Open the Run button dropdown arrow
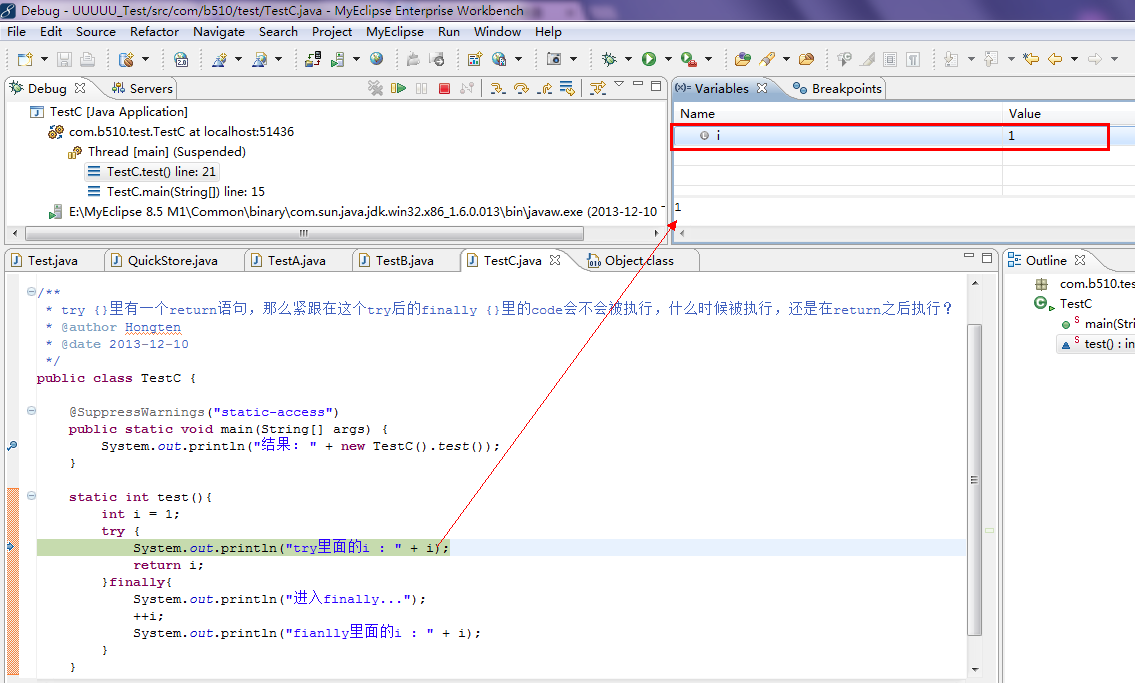This screenshot has width=1135, height=683. click(667, 58)
